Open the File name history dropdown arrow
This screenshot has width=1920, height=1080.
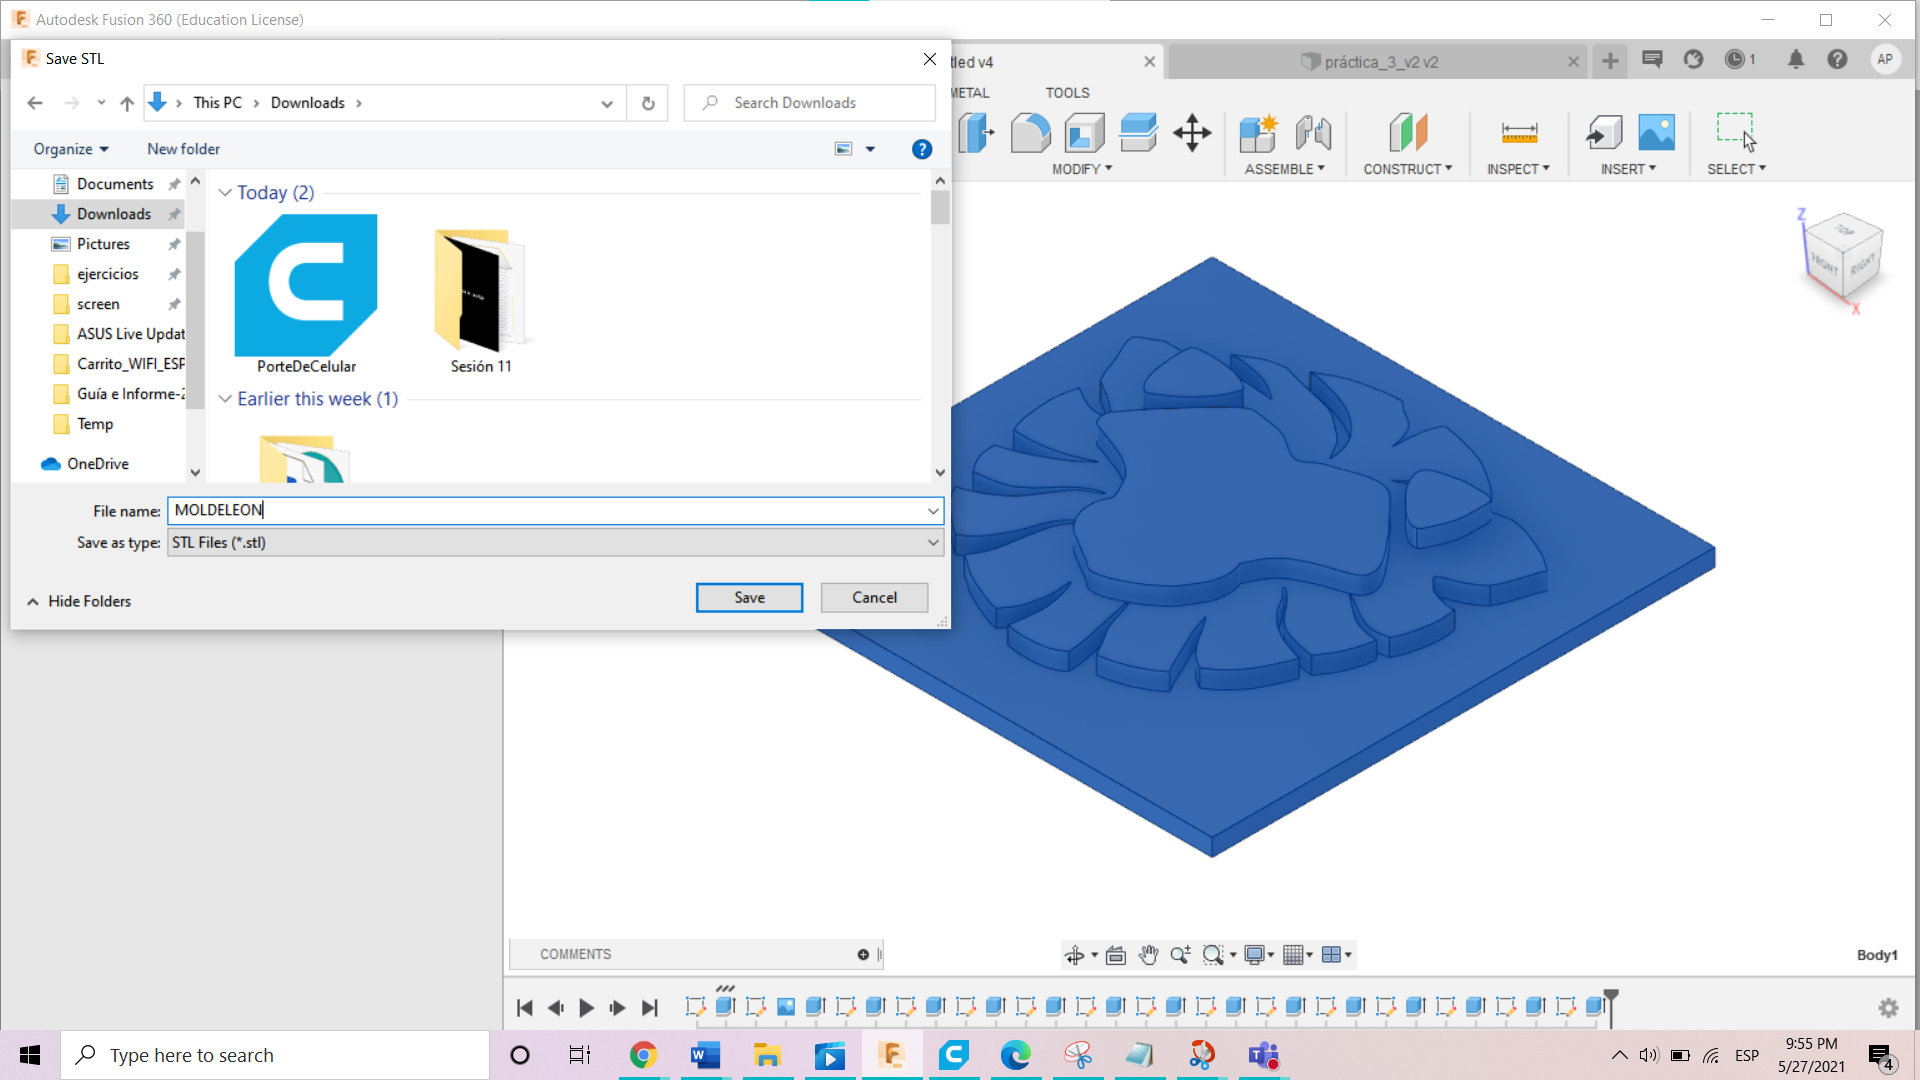(x=933, y=510)
